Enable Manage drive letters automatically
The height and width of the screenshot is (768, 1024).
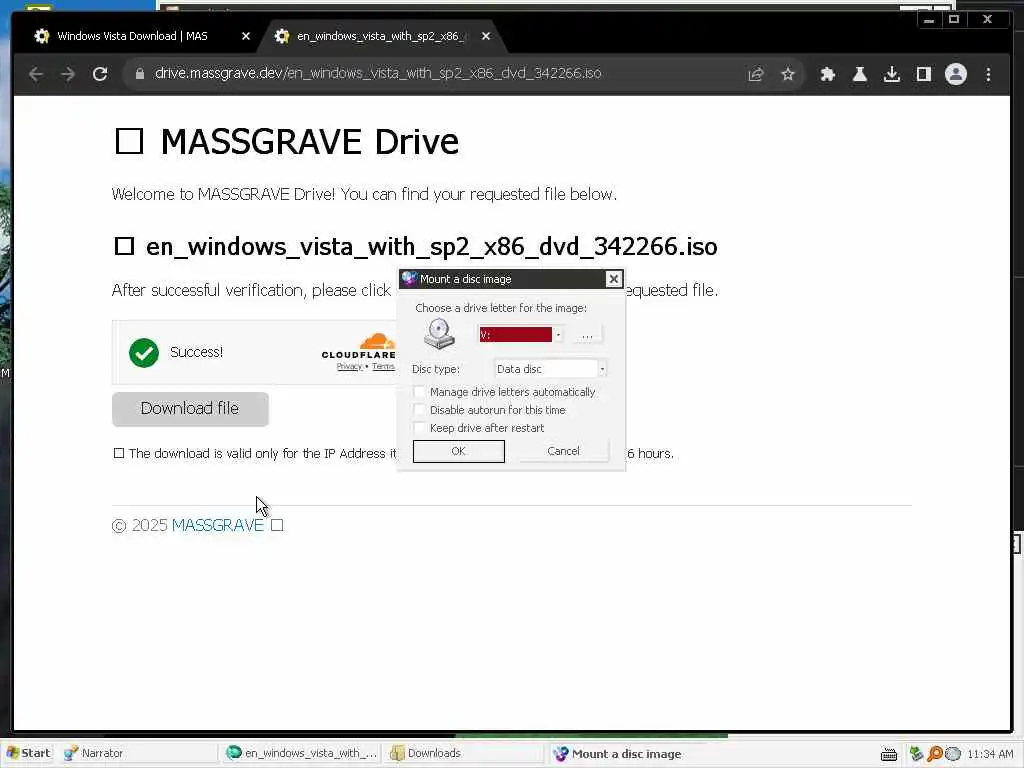point(419,392)
